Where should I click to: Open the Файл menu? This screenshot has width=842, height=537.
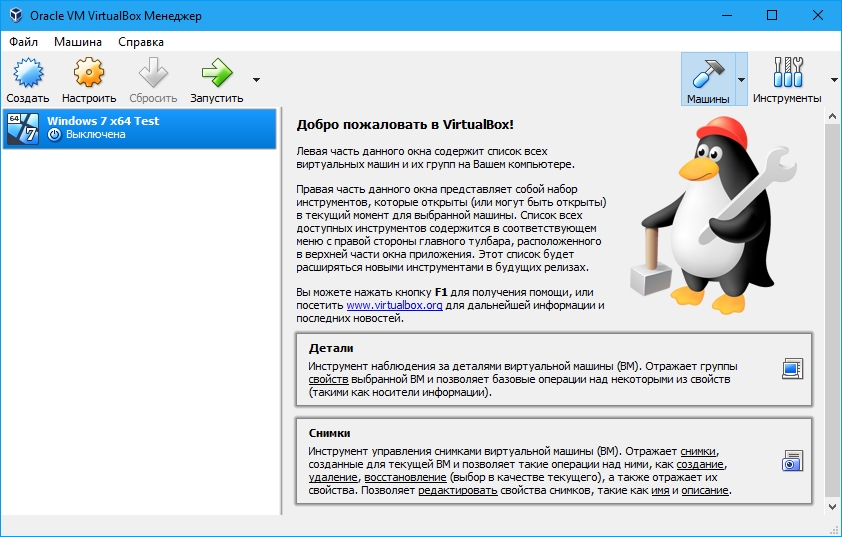[x=23, y=42]
